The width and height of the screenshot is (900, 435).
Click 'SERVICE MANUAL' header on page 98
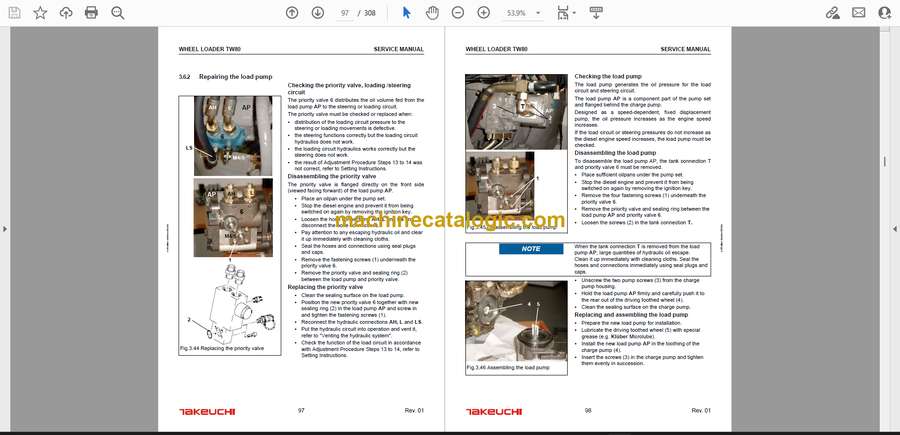pos(685,50)
